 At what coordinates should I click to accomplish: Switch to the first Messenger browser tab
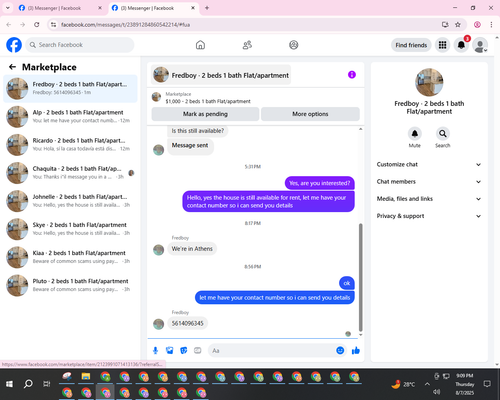(x=61, y=8)
